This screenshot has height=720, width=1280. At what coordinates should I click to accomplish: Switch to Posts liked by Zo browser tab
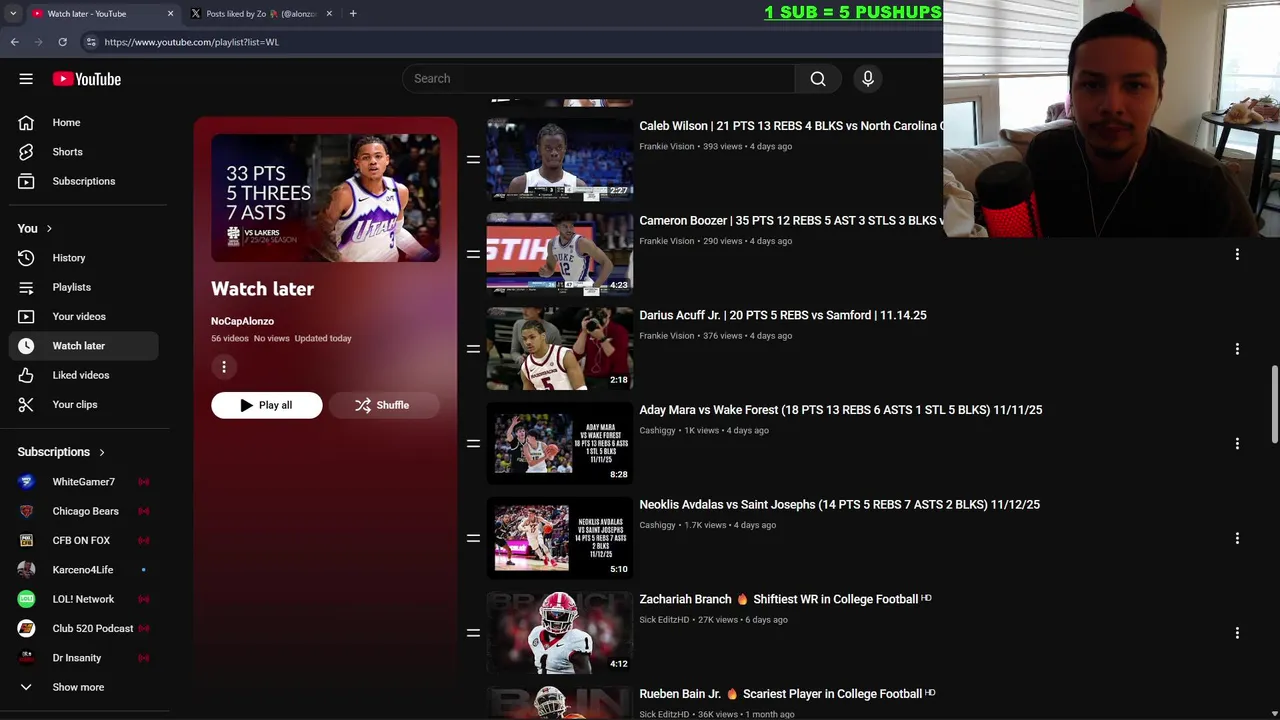pyautogui.click(x=261, y=14)
